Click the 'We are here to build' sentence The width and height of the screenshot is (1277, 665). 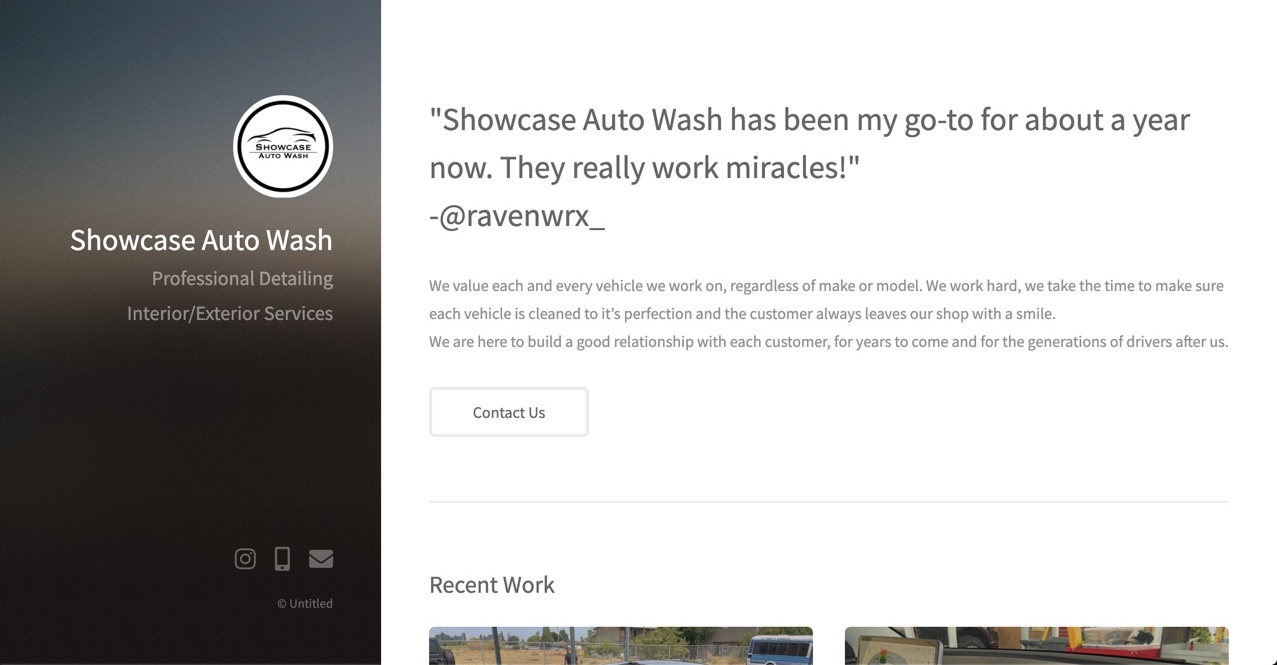pyautogui.click(x=828, y=341)
